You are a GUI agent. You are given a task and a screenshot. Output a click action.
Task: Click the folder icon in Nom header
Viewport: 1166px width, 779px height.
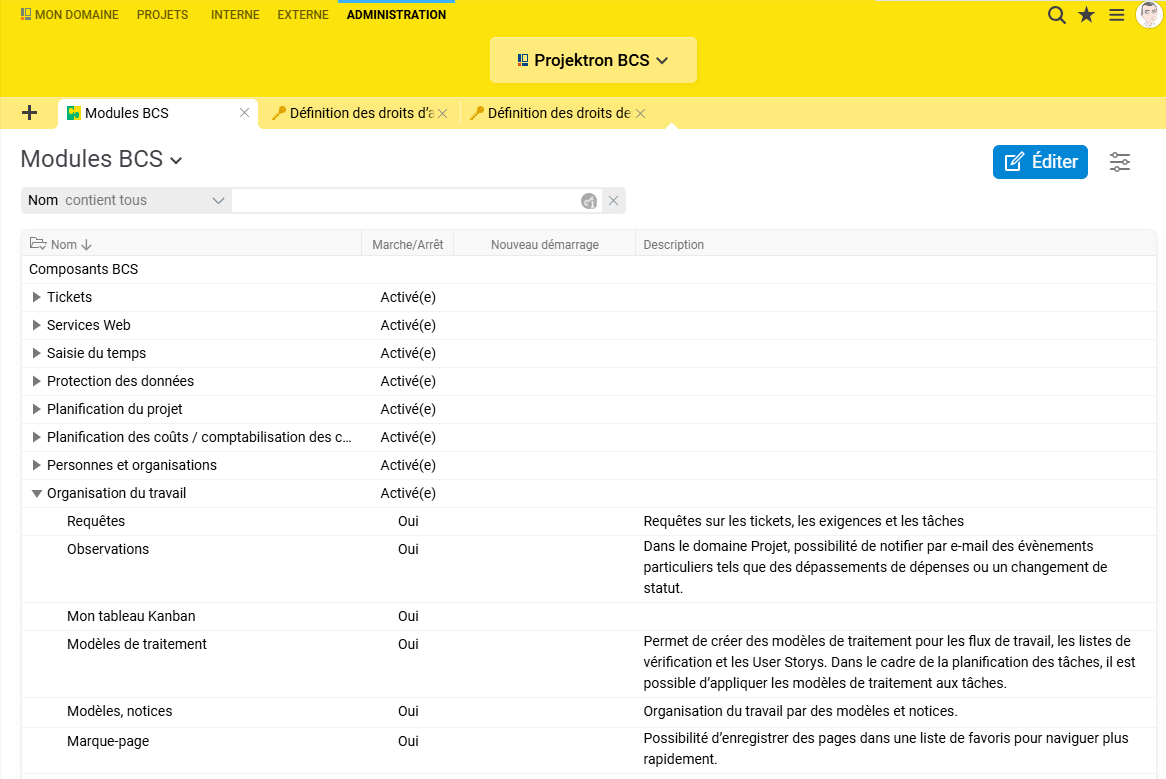pos(38,244)
